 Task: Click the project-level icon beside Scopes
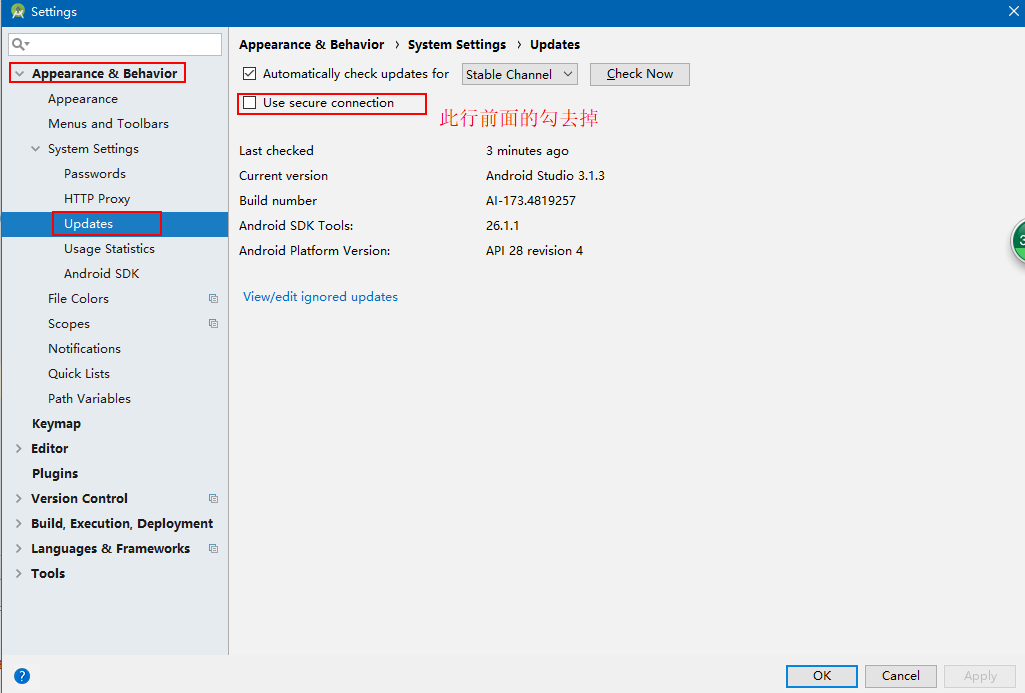(213, 324)
